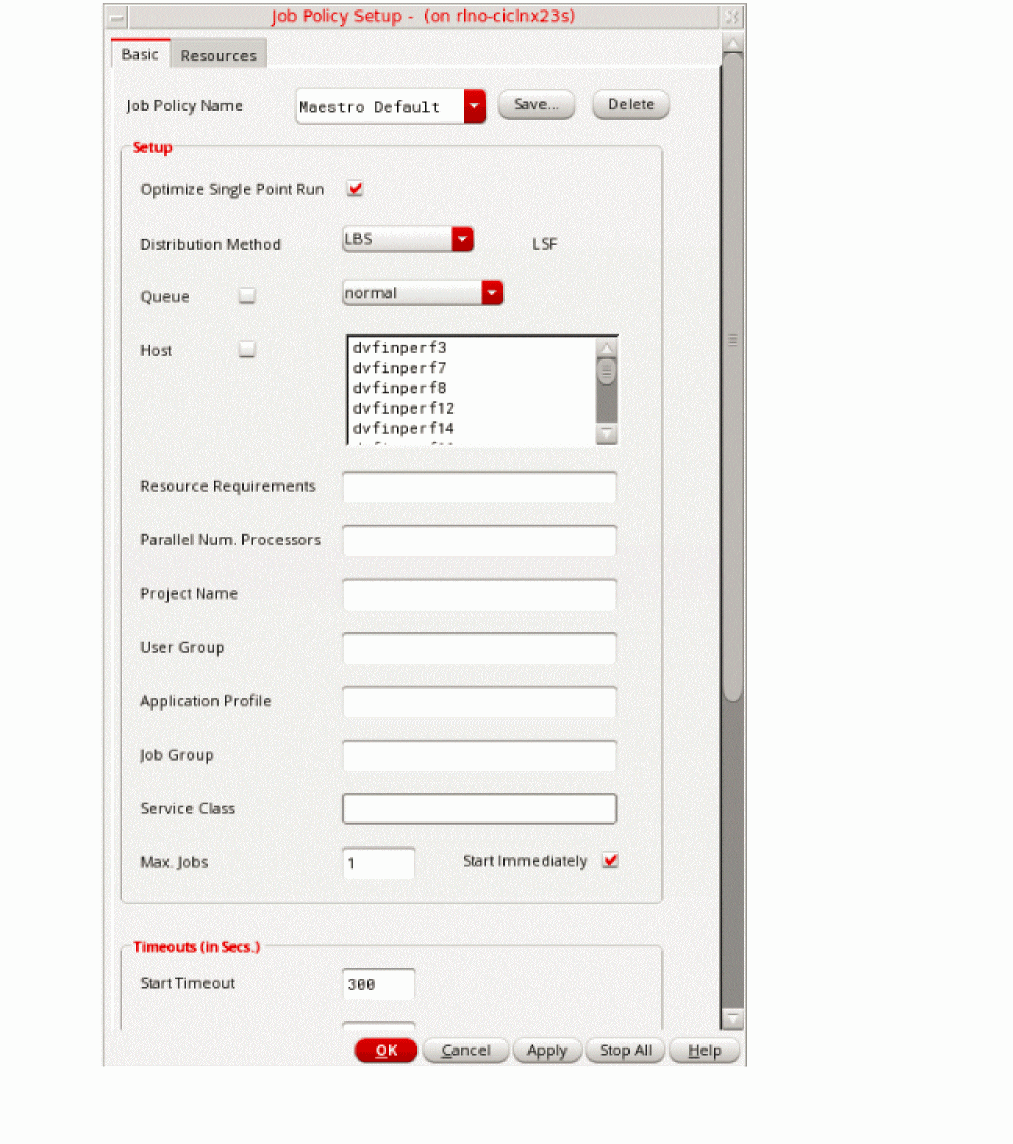Focus the Parallel Num. Processors field
The image size is (1013, 1144).
479,541
